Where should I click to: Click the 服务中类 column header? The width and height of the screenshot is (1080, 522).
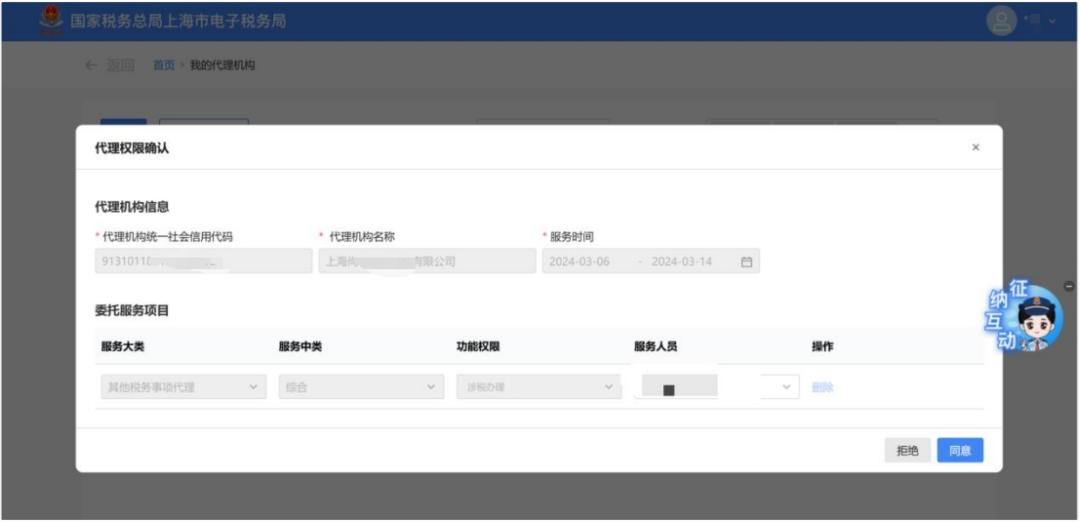[300, 346]
